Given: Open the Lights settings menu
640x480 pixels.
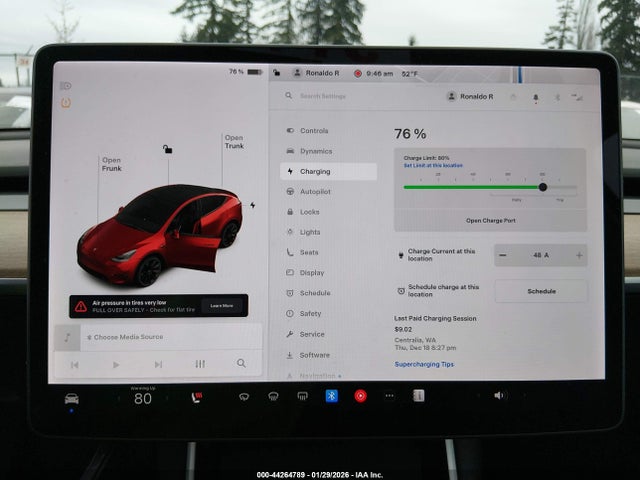Looking at the screenshot, I should point(304,232).
